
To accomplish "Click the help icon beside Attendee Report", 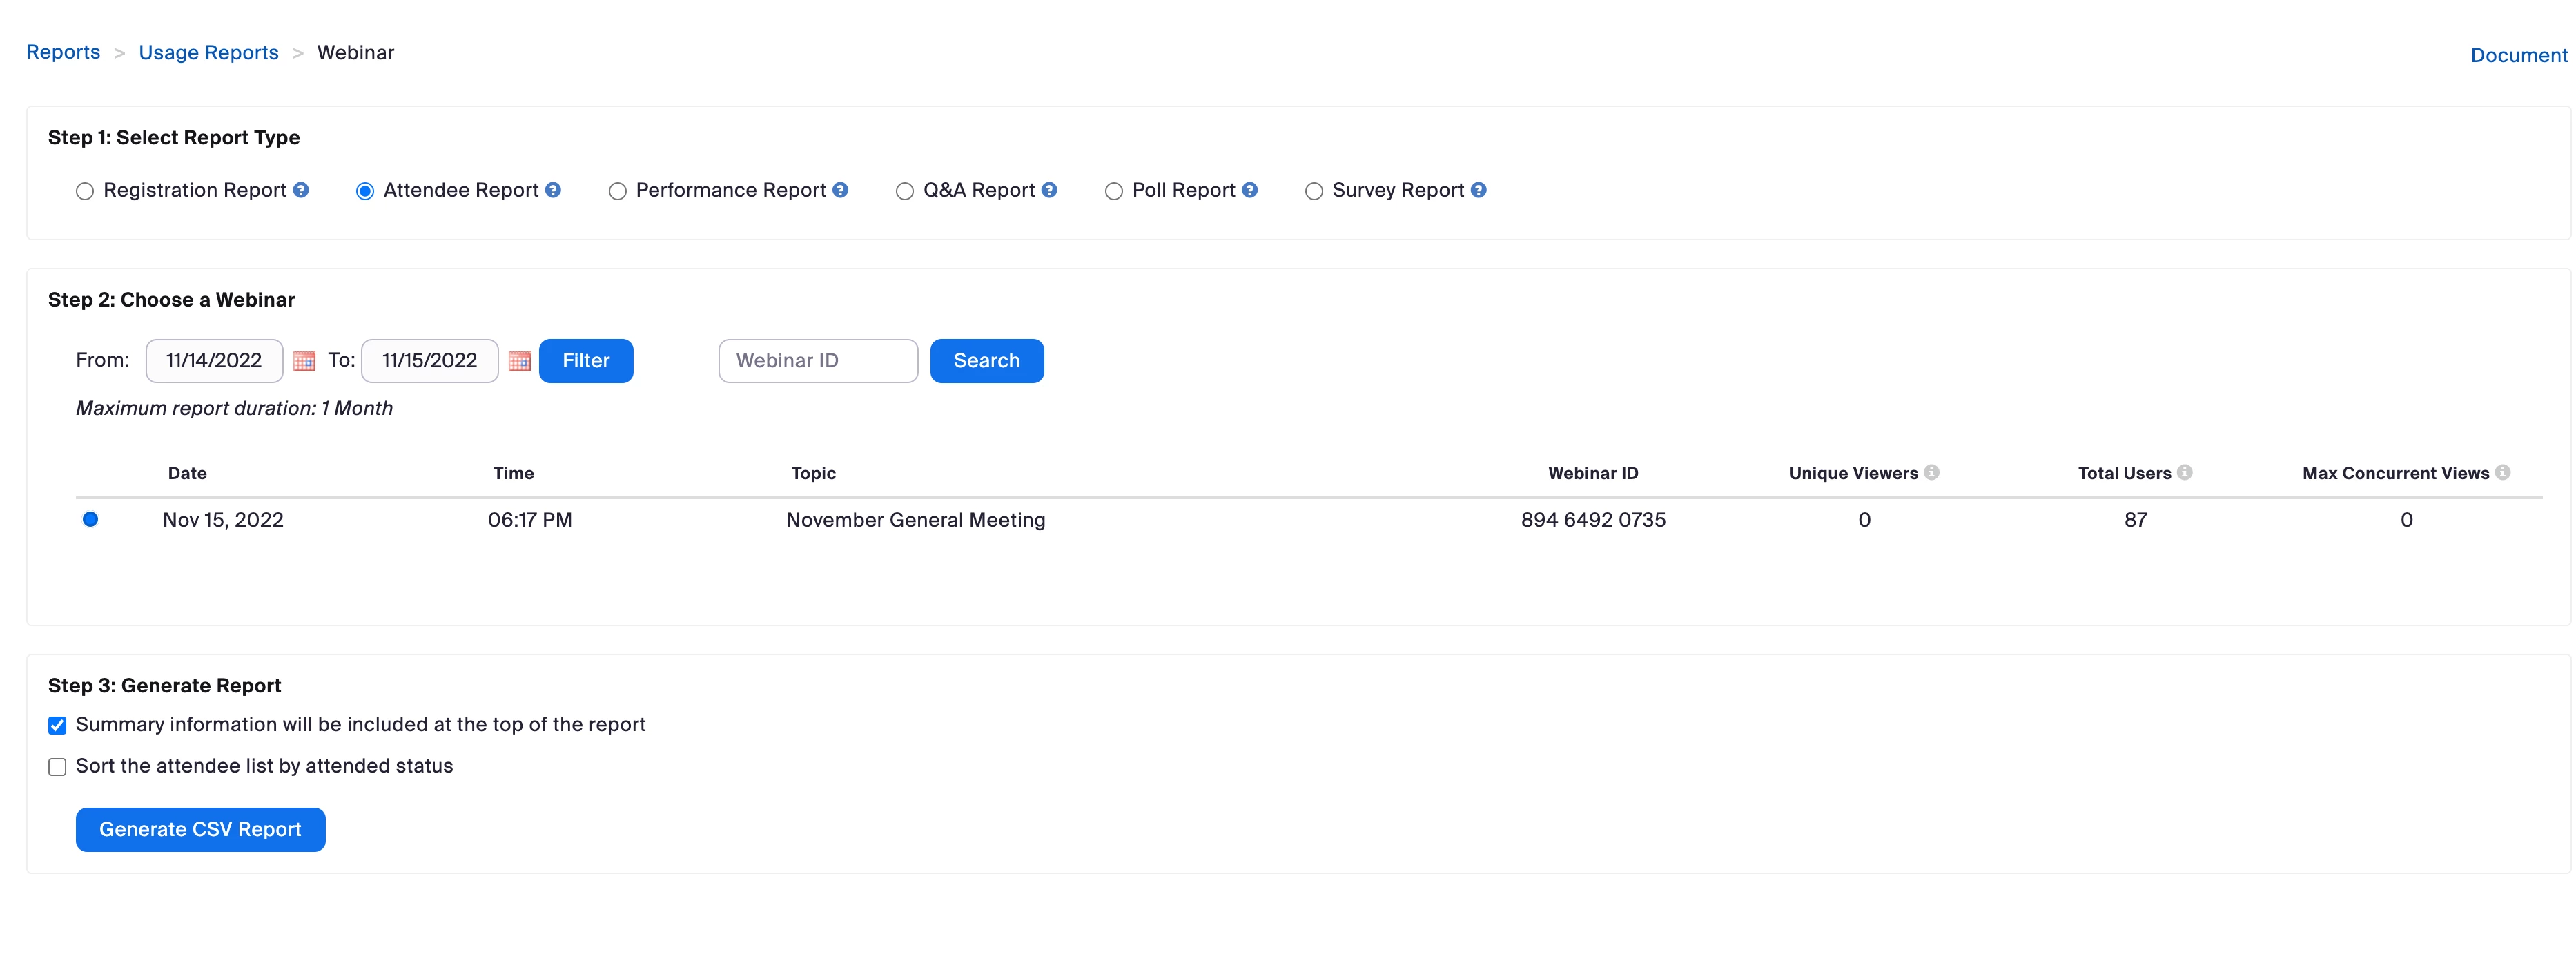I will click(553, 190).
